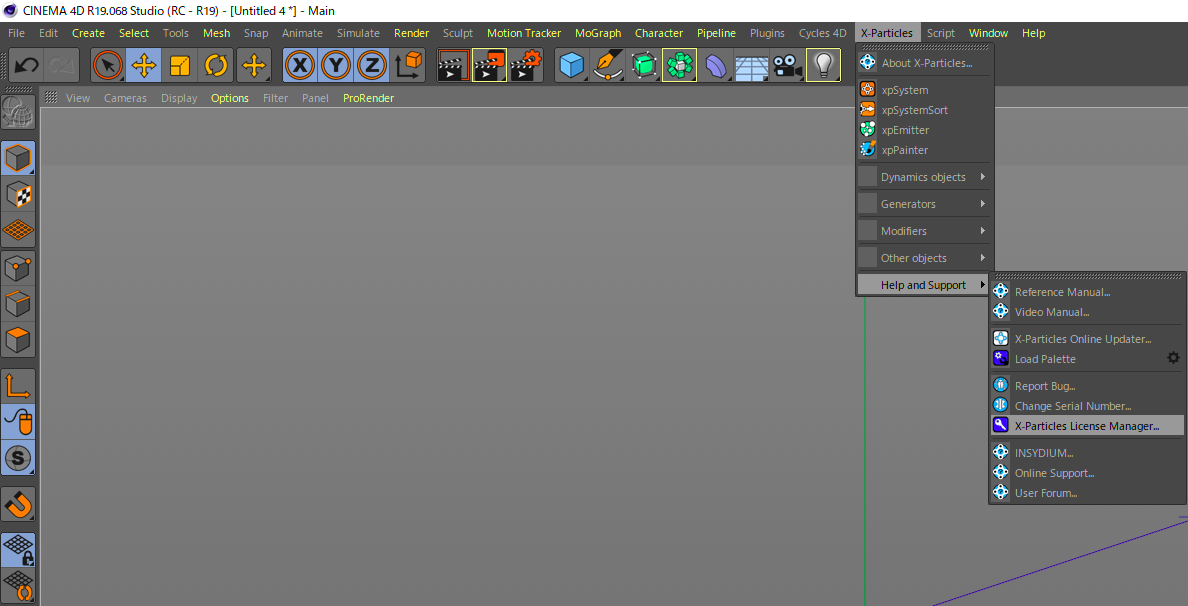Screen dimensions: 1188x606
Task: Toggle Enable Snap magnet icon
Action: [x=18, y=504]
